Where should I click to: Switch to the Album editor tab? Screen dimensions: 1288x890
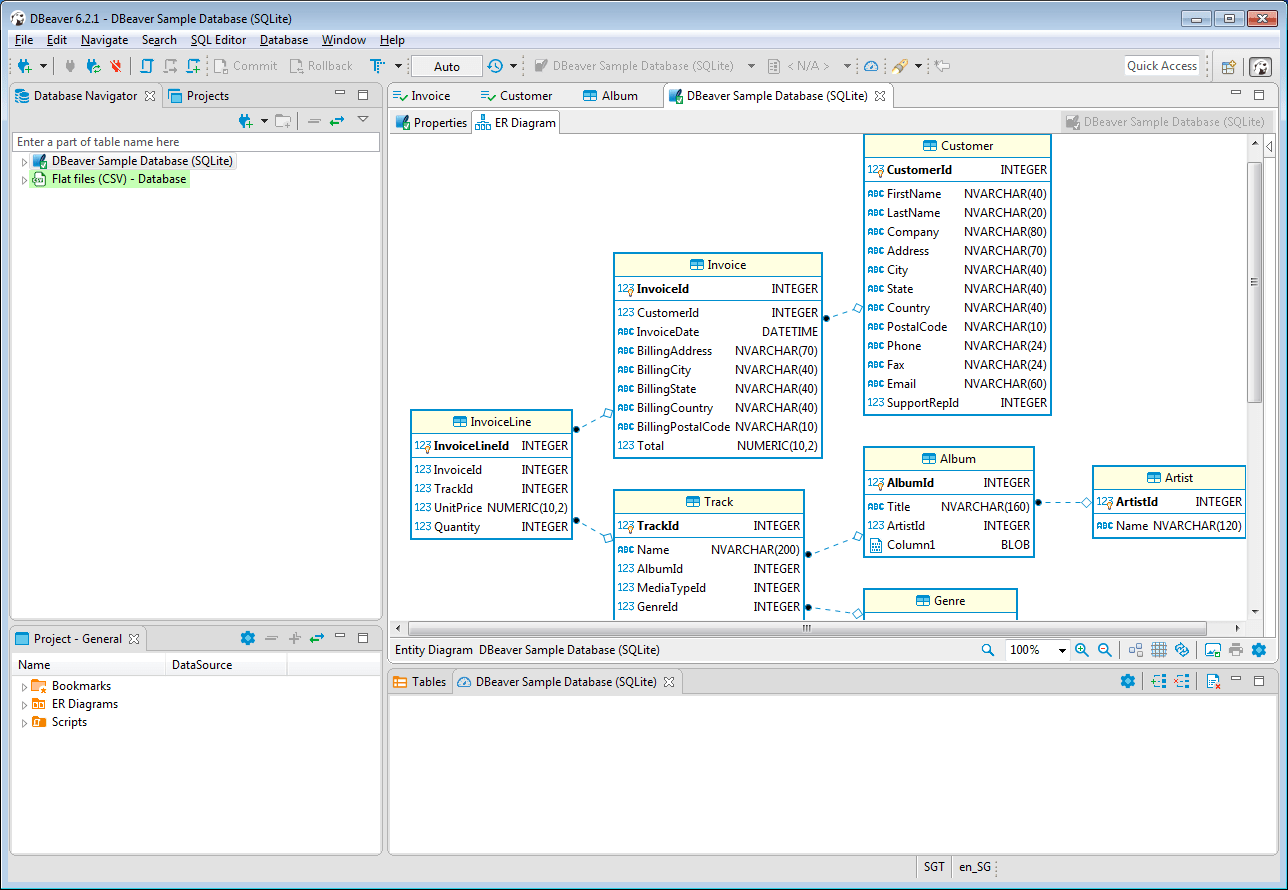(x=610, y=96)
